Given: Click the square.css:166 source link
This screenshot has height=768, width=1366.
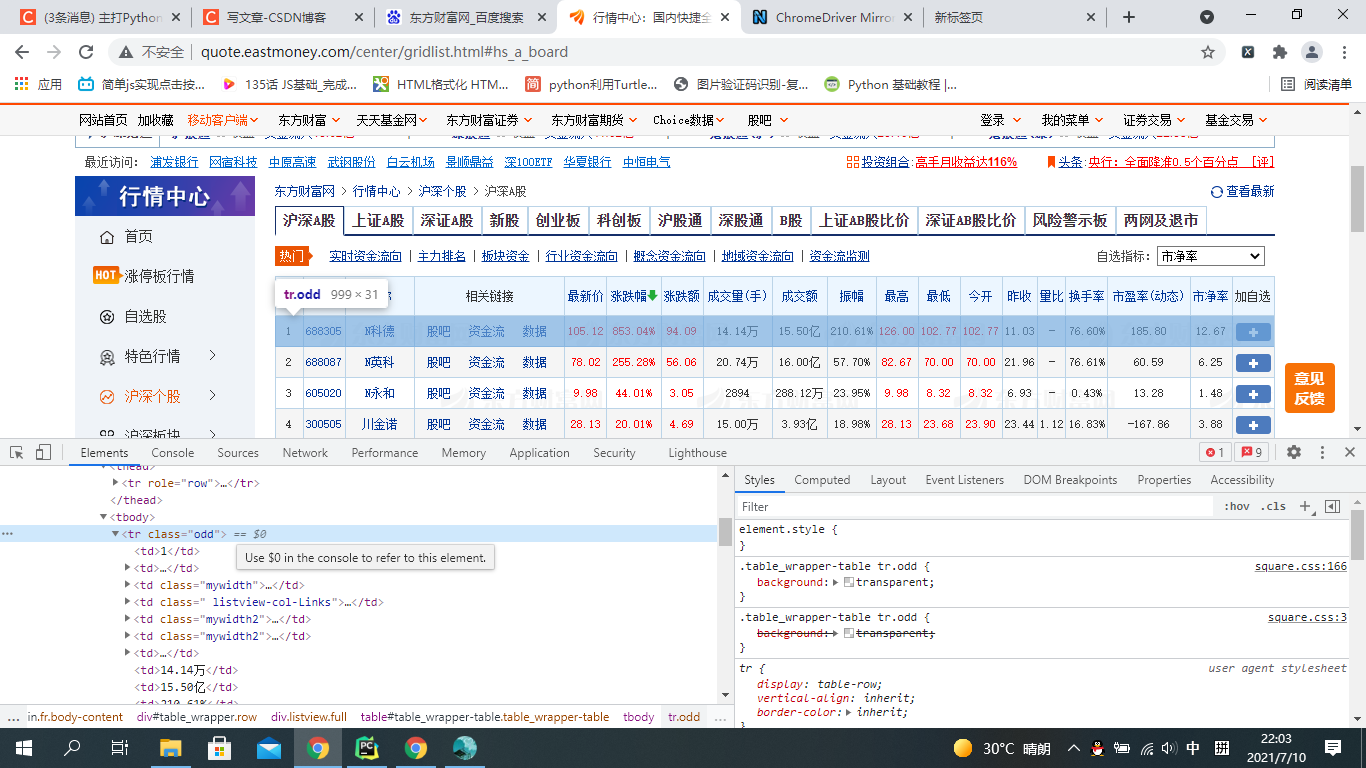Looking at the screenshot, I should 1301,566.
